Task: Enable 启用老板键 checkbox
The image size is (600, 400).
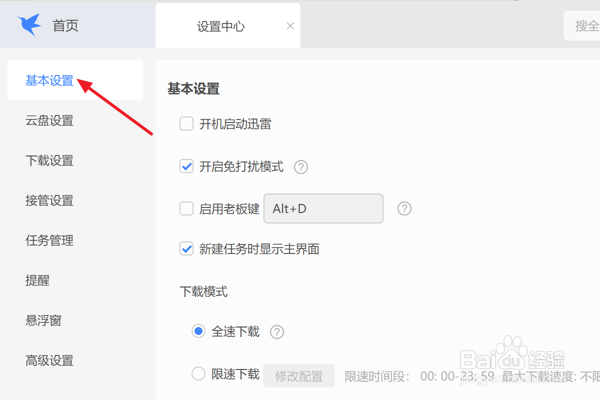Action: 186,209
